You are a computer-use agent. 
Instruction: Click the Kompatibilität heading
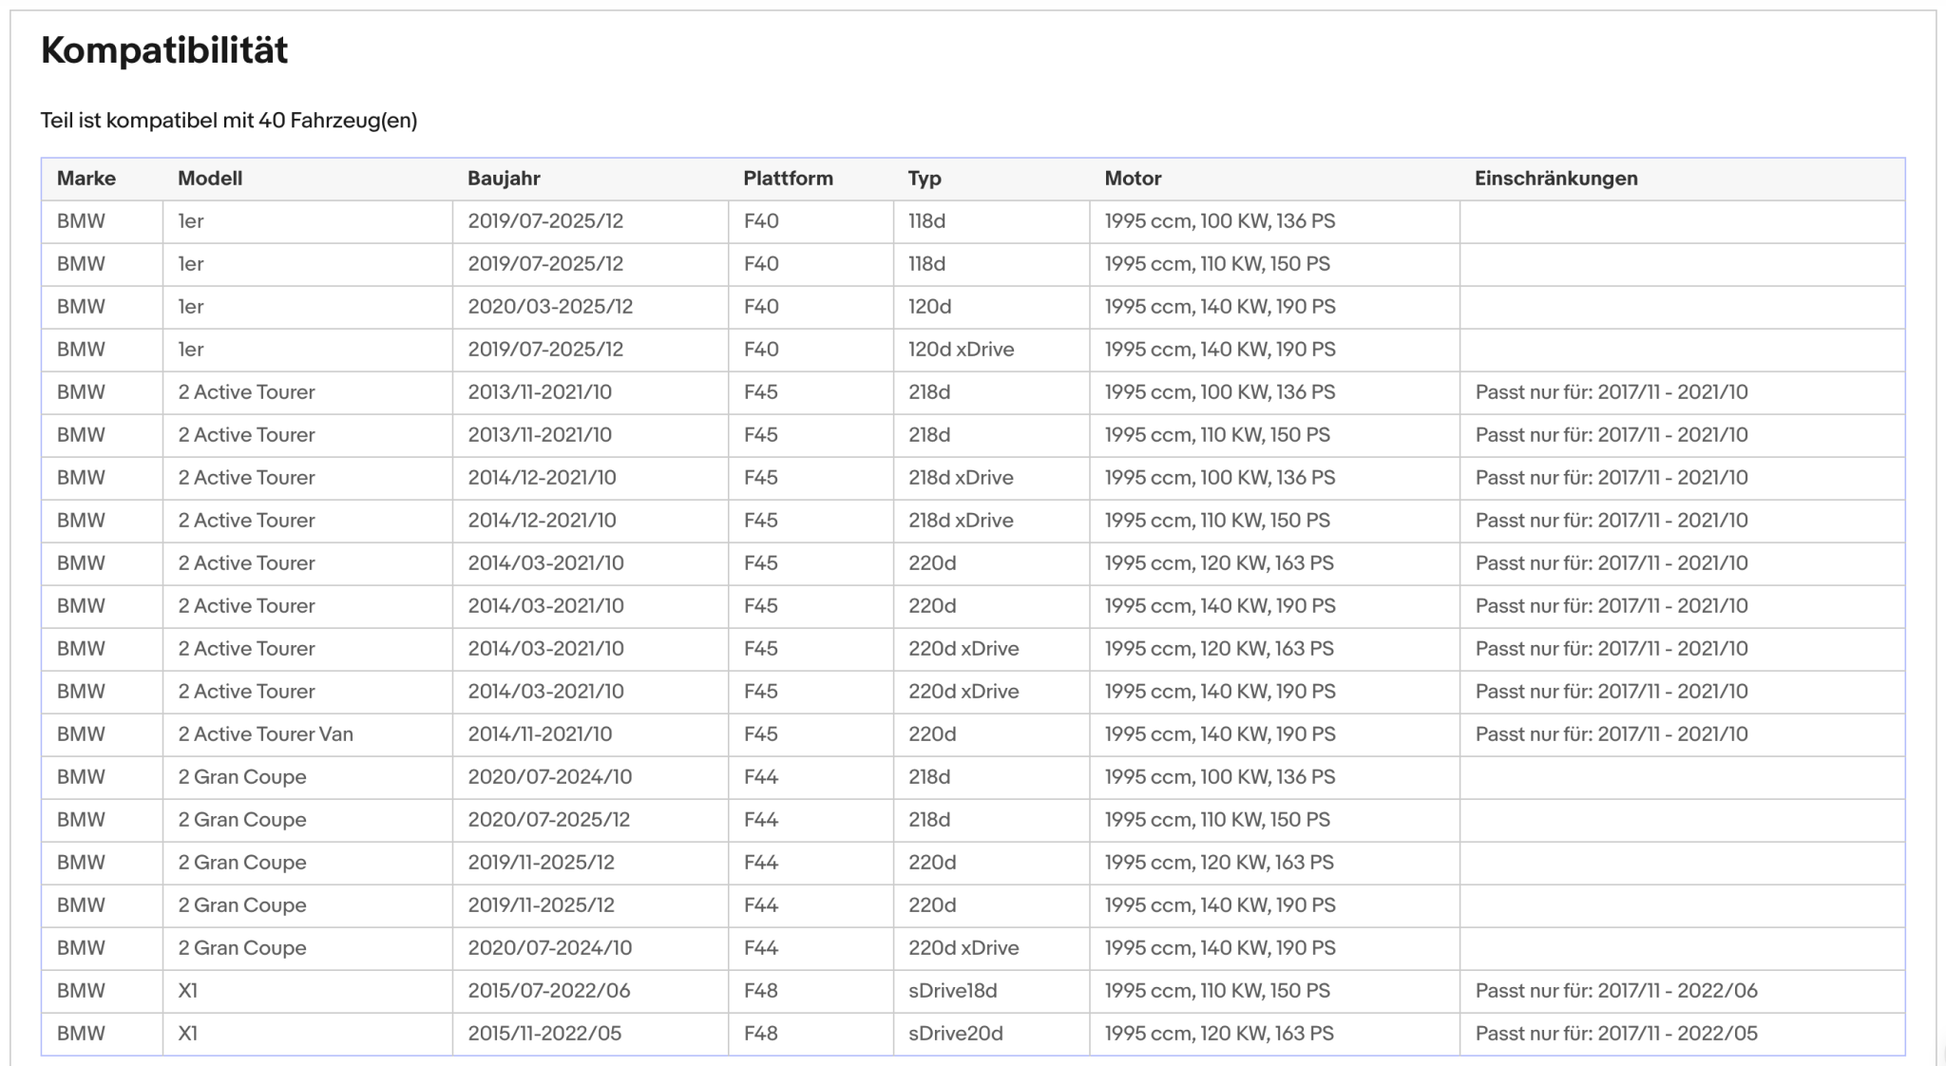[164, 50]
